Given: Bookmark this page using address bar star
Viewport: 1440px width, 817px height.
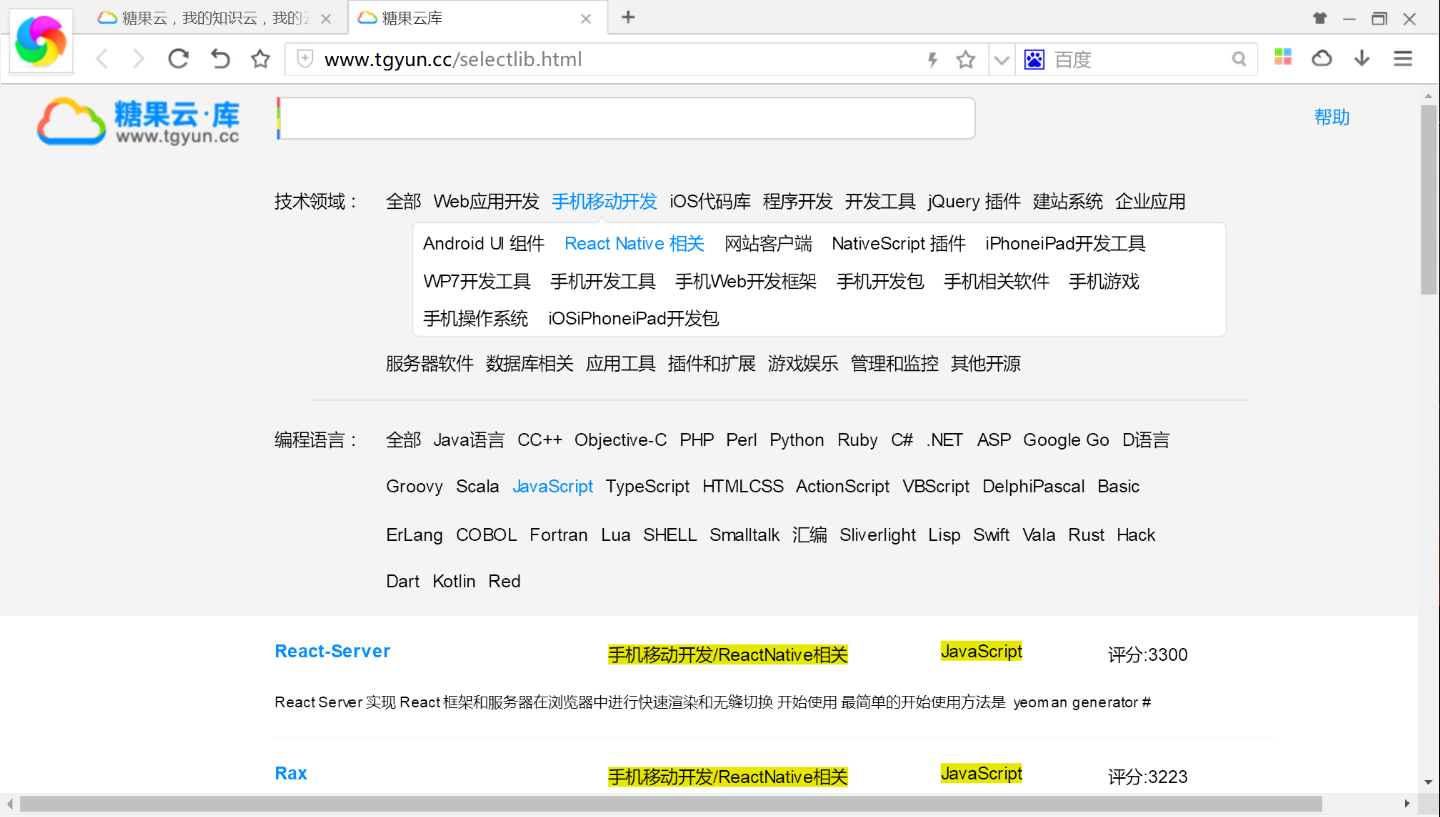Looking at the screenshot, I should (x=966, y=60).
